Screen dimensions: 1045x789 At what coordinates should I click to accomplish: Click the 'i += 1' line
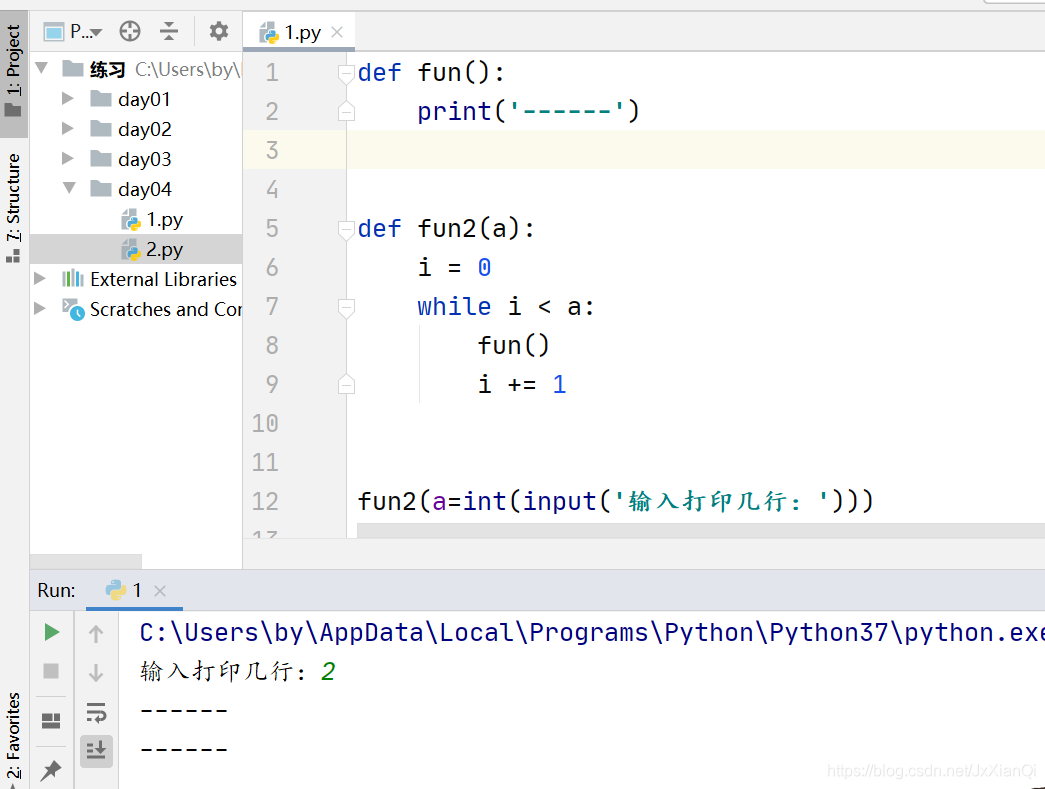coord(522,385)
